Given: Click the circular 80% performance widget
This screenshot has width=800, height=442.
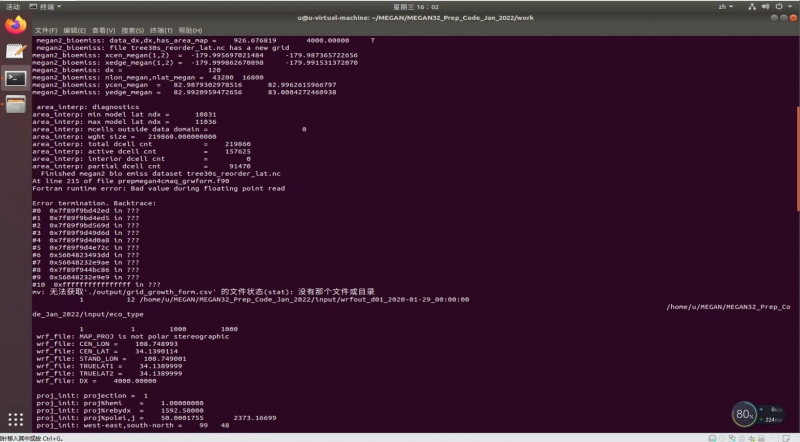Looking at the screenshot, I should coord(744,413).
